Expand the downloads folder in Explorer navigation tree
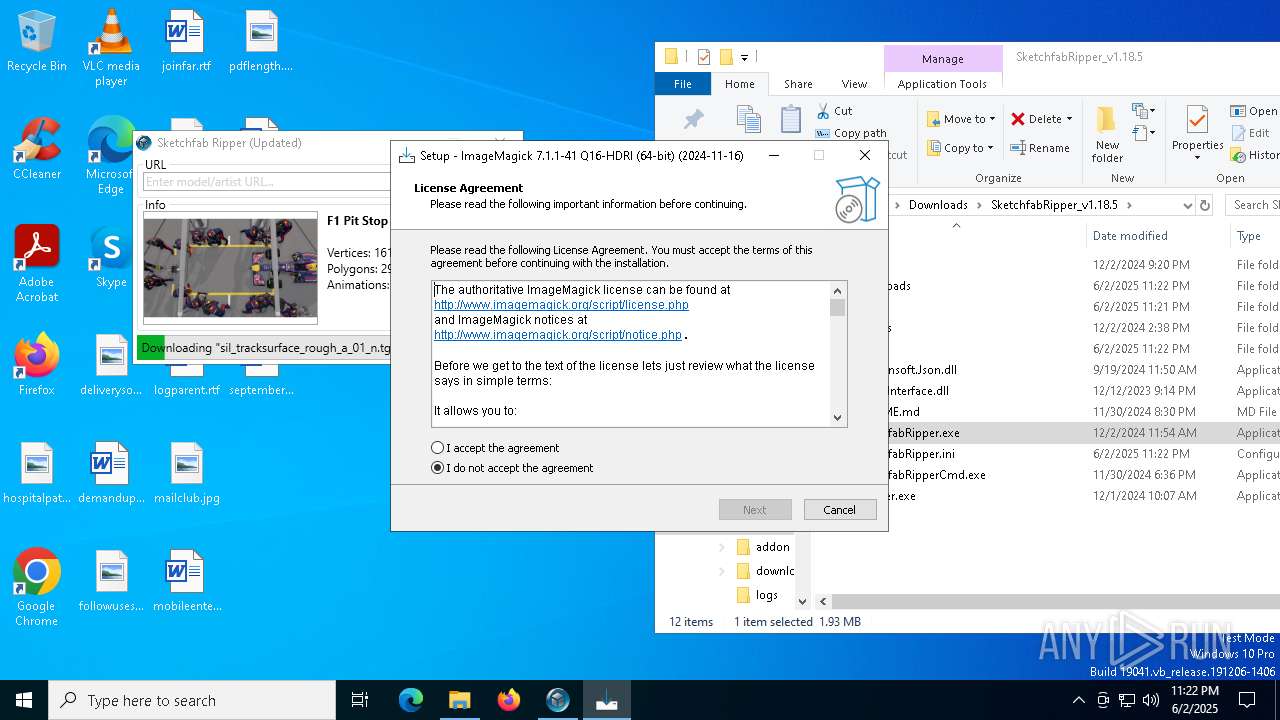Screen dimensions: 1280x720 click(x=722, y=571)
